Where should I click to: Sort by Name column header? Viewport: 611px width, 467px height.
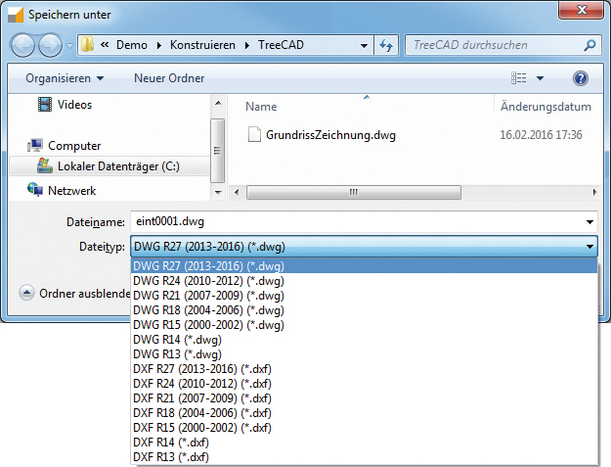click(x=261, y=106)
